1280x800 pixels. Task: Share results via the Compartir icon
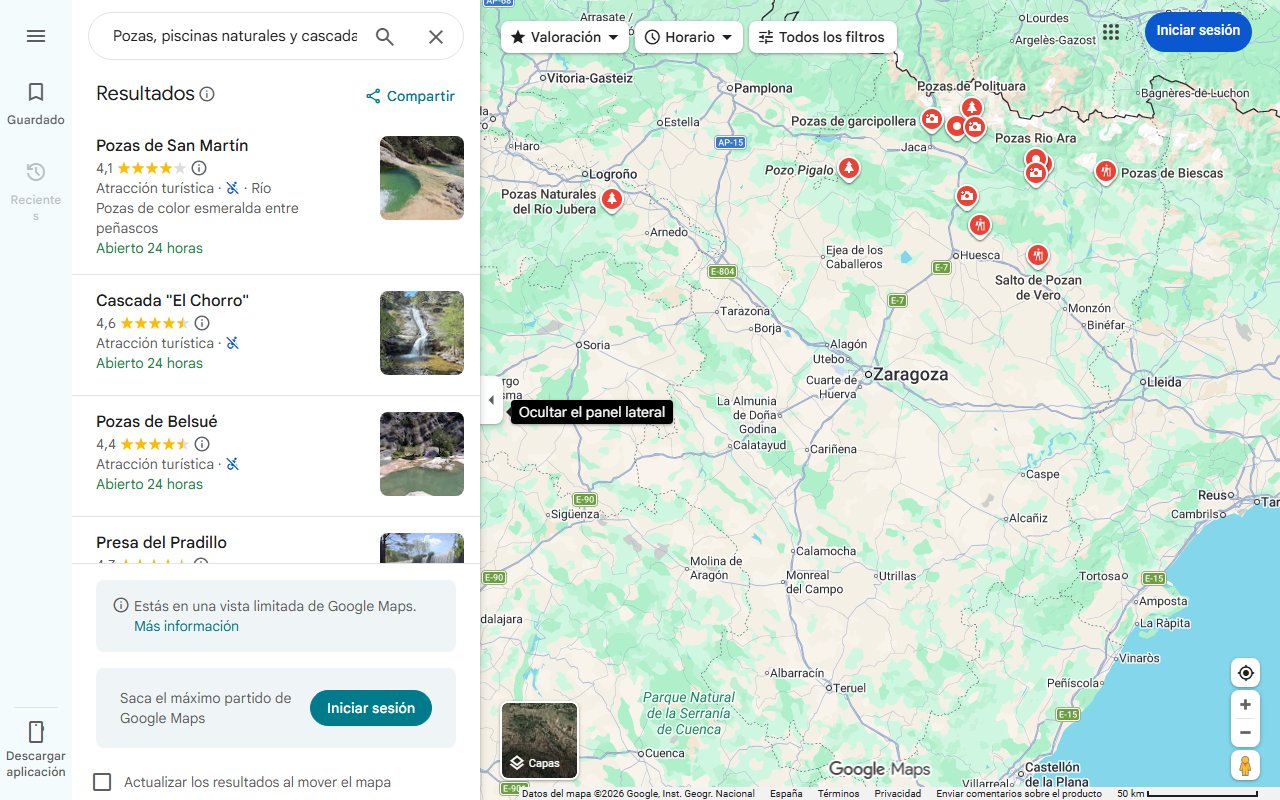372,96
